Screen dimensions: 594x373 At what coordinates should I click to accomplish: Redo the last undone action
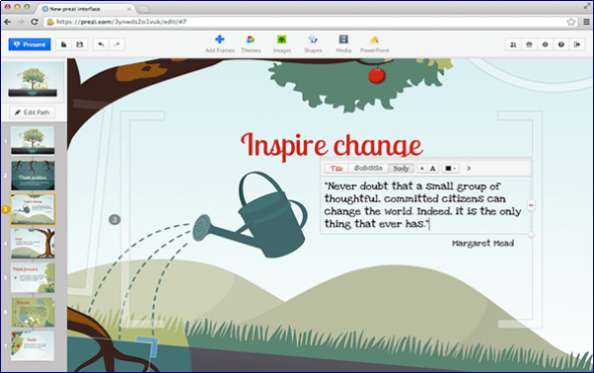click(x=117, y=44)
